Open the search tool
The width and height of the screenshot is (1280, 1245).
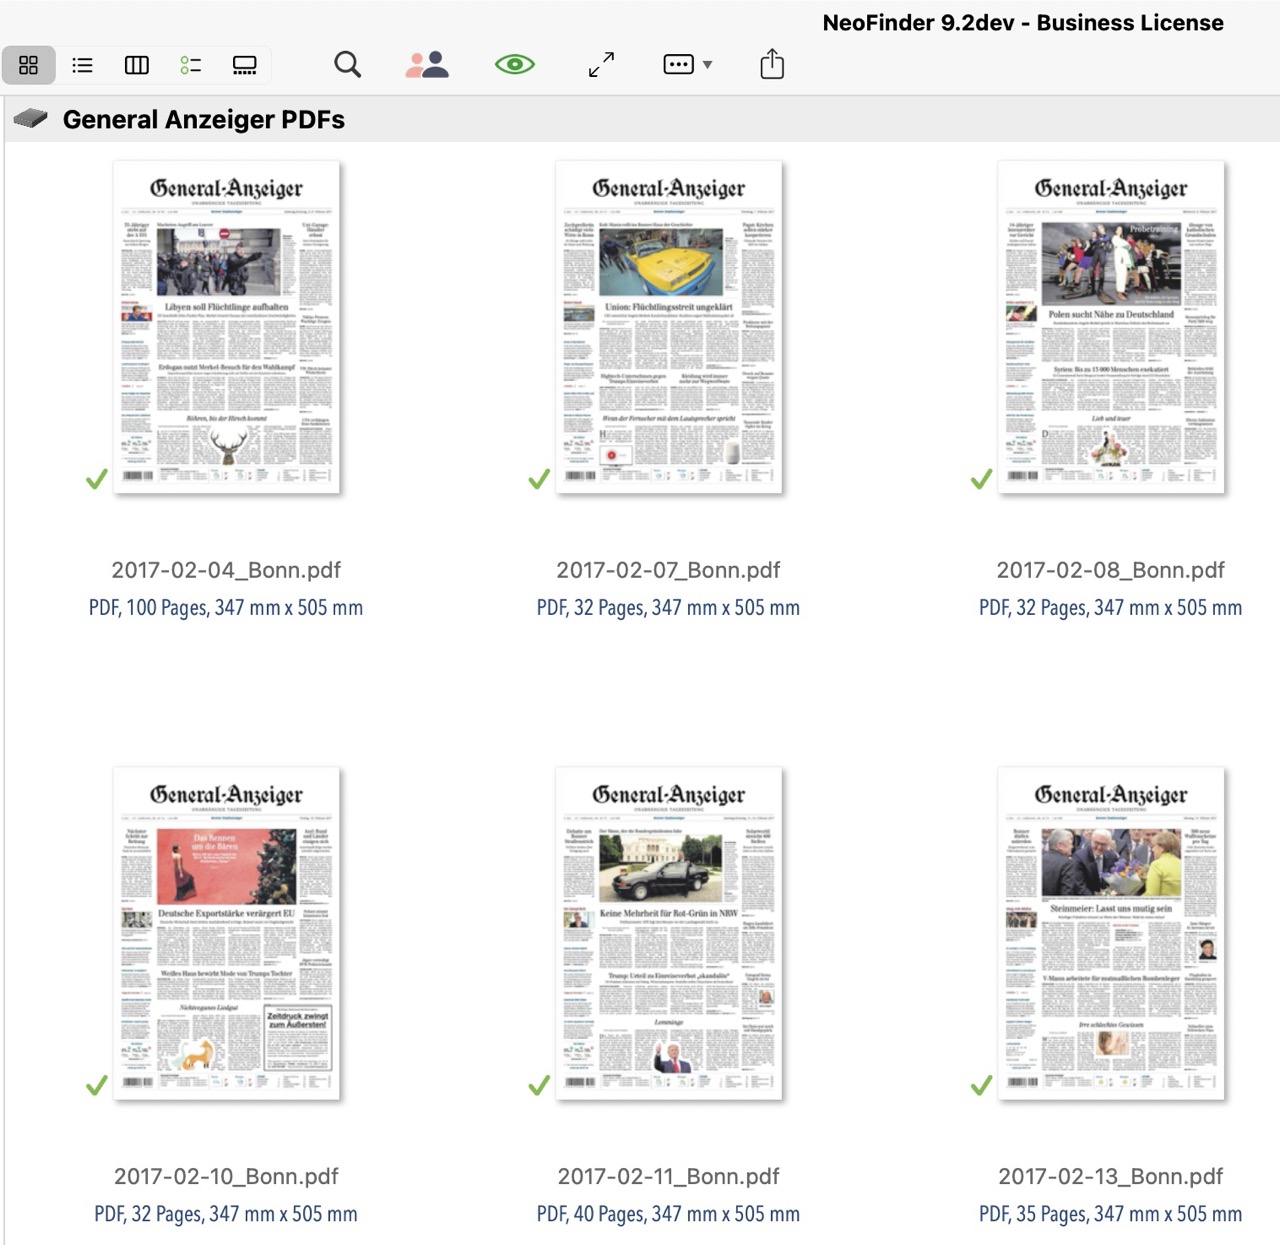(347, 64)
